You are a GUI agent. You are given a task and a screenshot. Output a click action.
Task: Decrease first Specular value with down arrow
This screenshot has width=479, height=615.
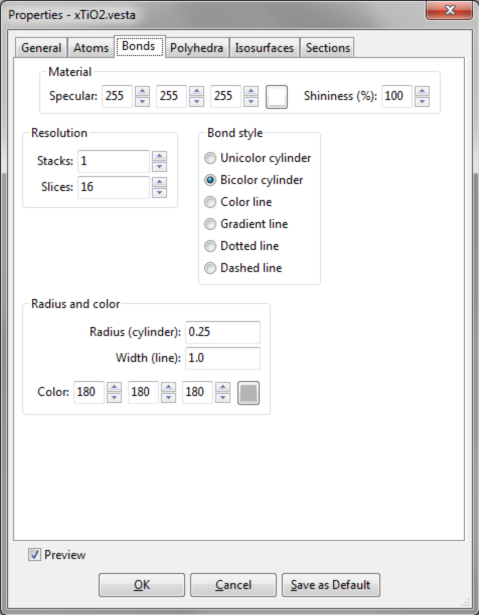coord(142,102)
